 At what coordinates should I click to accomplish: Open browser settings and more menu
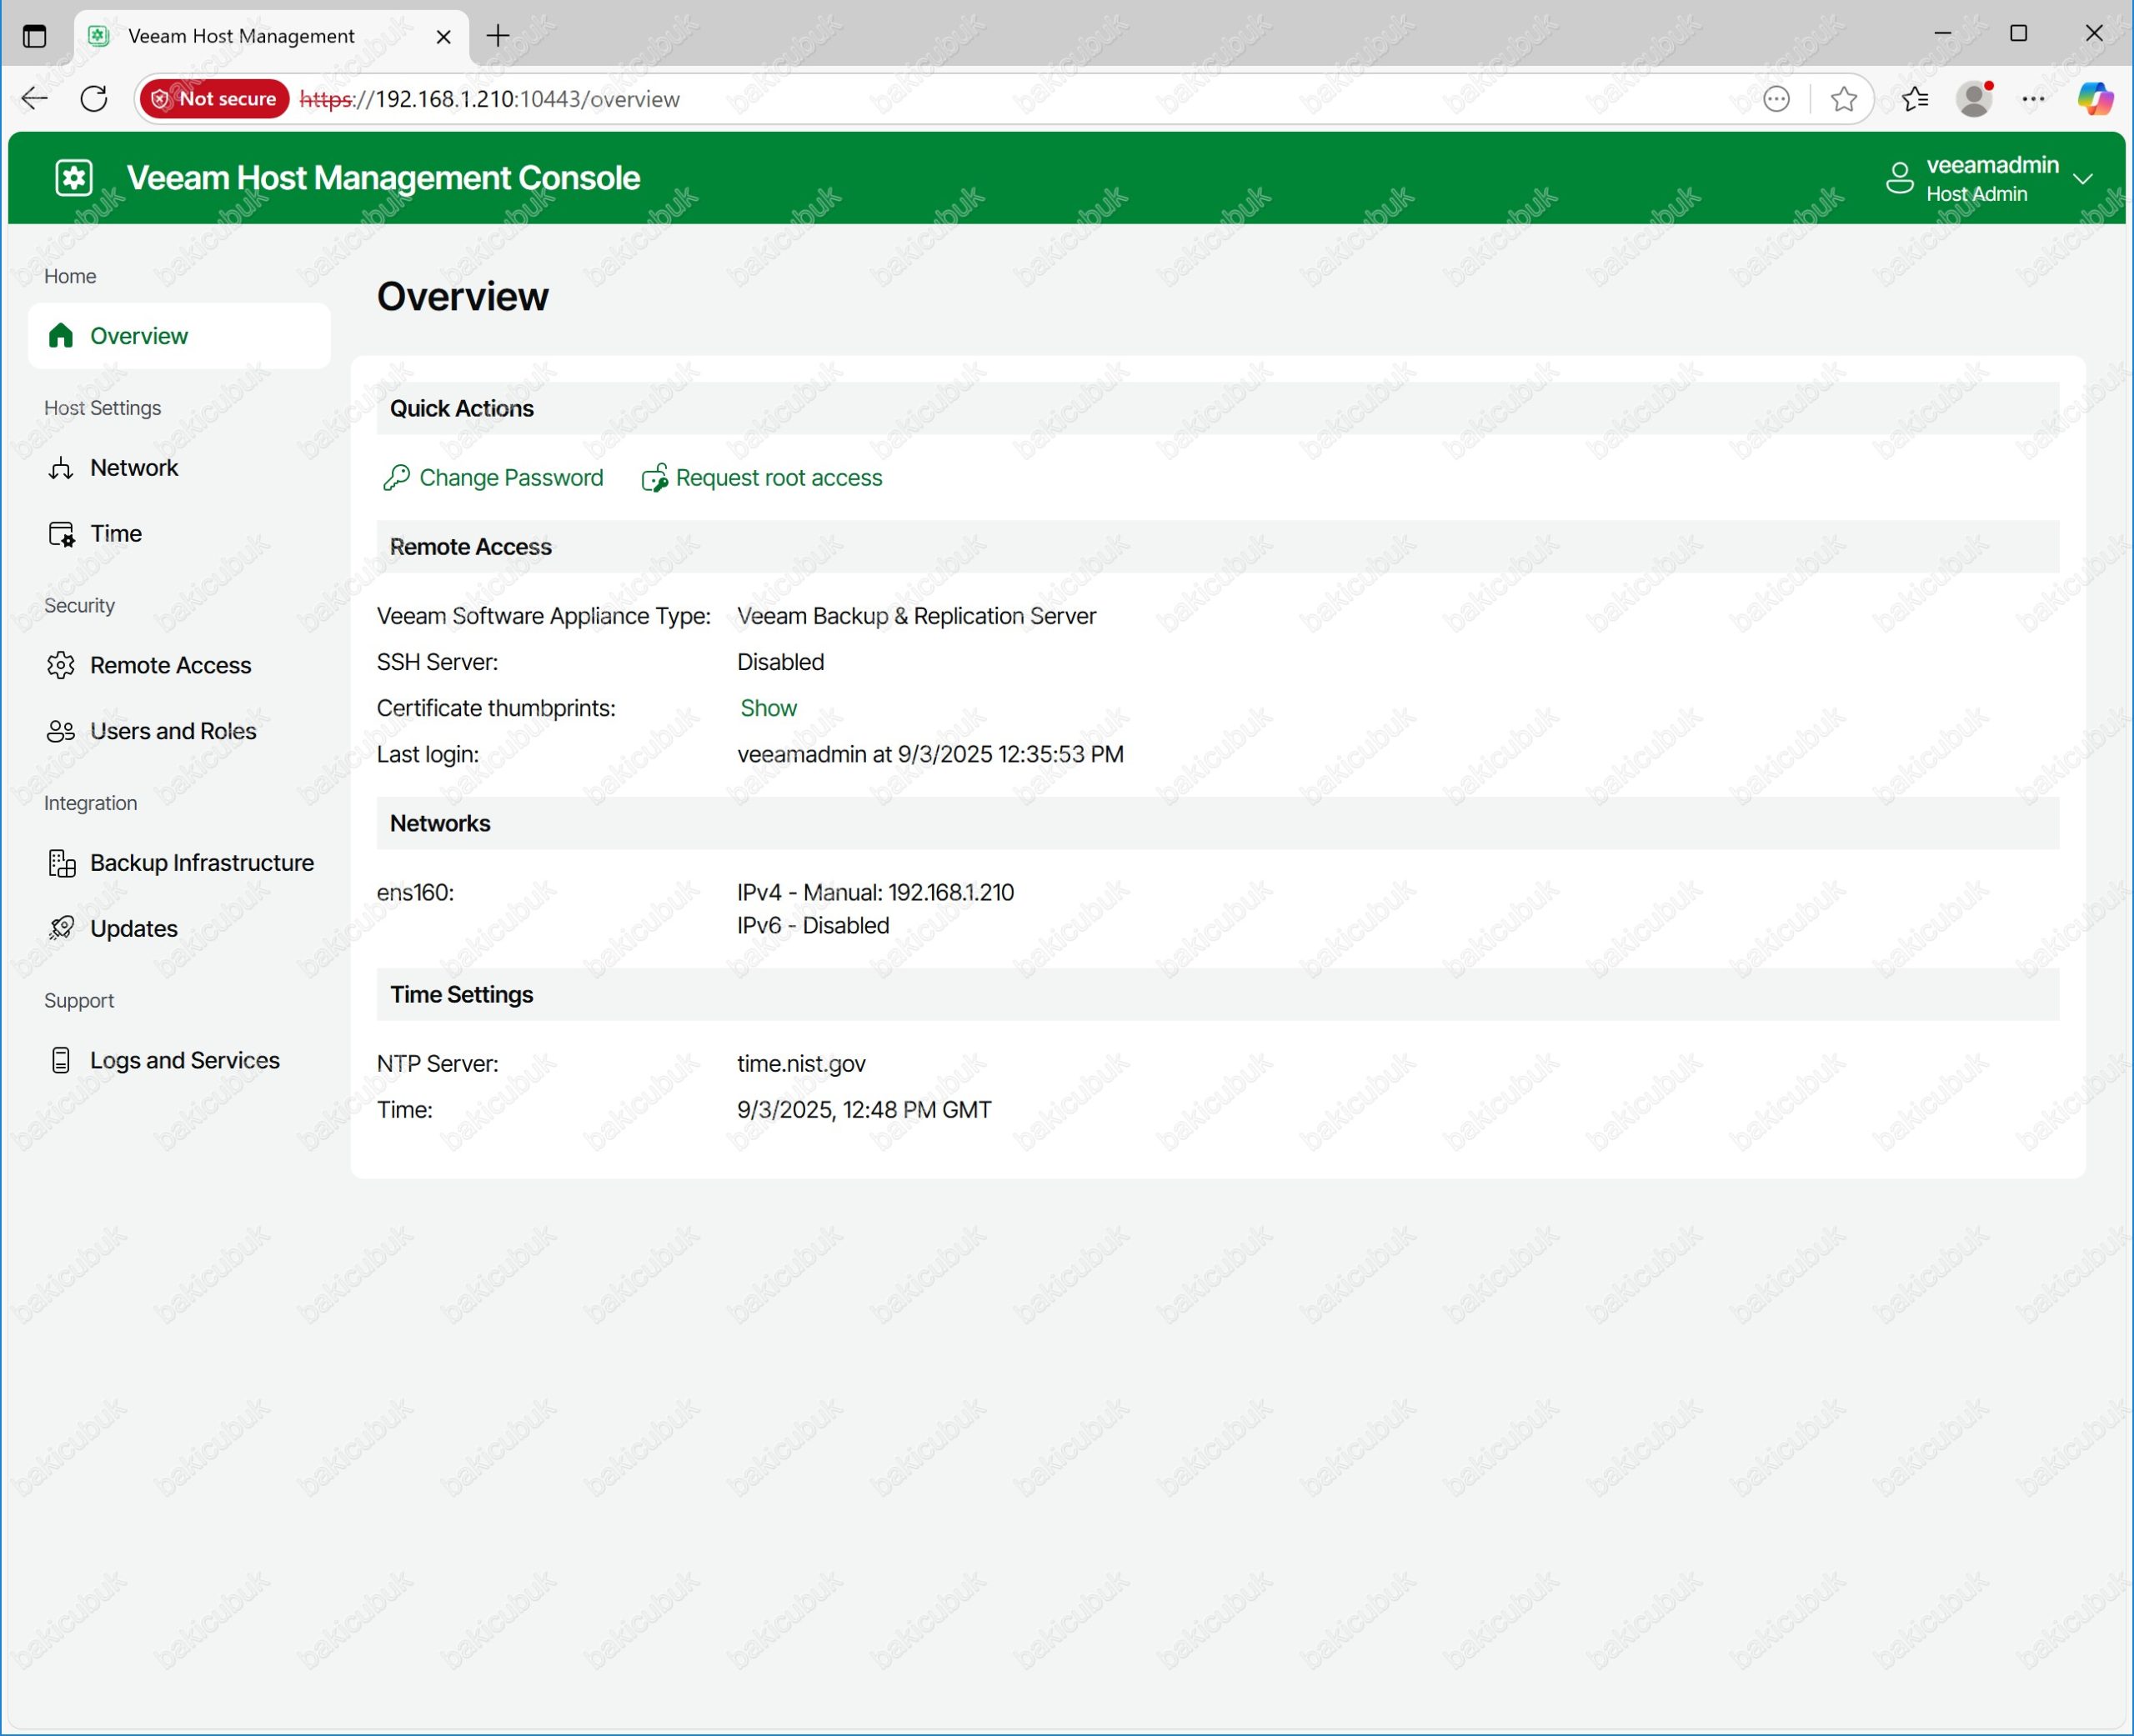pos(2033,98)
